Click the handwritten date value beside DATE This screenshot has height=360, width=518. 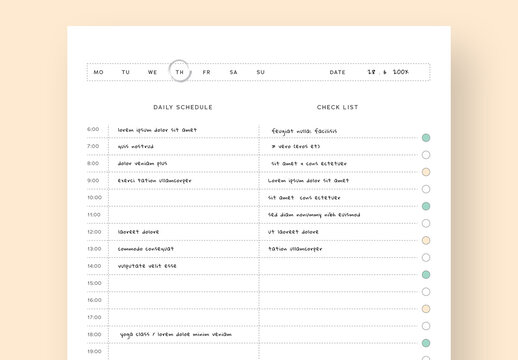[388, 72]
